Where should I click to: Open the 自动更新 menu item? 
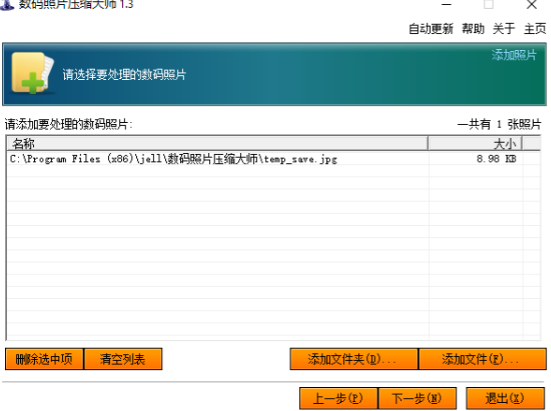tap(431, 29)
